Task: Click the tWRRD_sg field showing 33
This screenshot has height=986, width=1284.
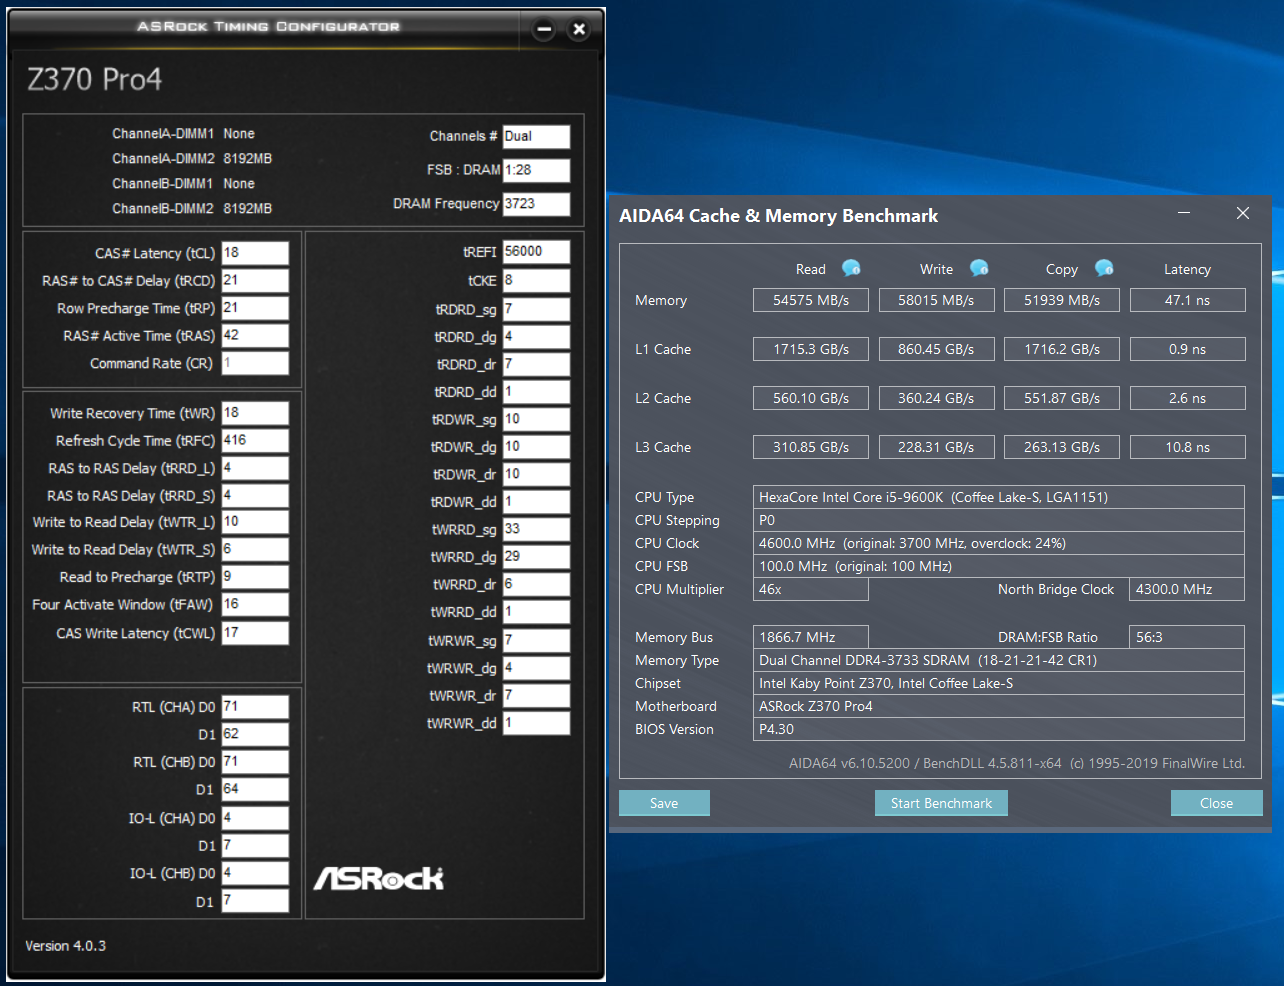Action: [536, 530]
